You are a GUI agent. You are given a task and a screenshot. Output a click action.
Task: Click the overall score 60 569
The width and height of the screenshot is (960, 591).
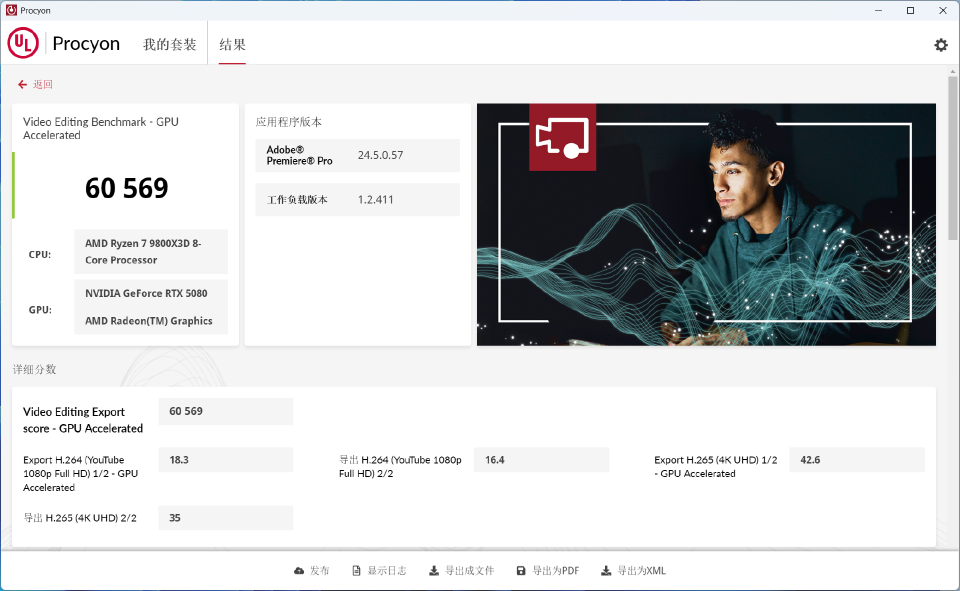point(126,188)
